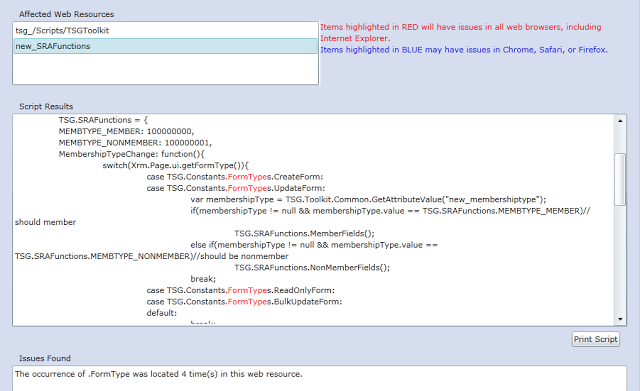640x391 pixels.
Task: Click the Script Results label
Action: point(46,107)
